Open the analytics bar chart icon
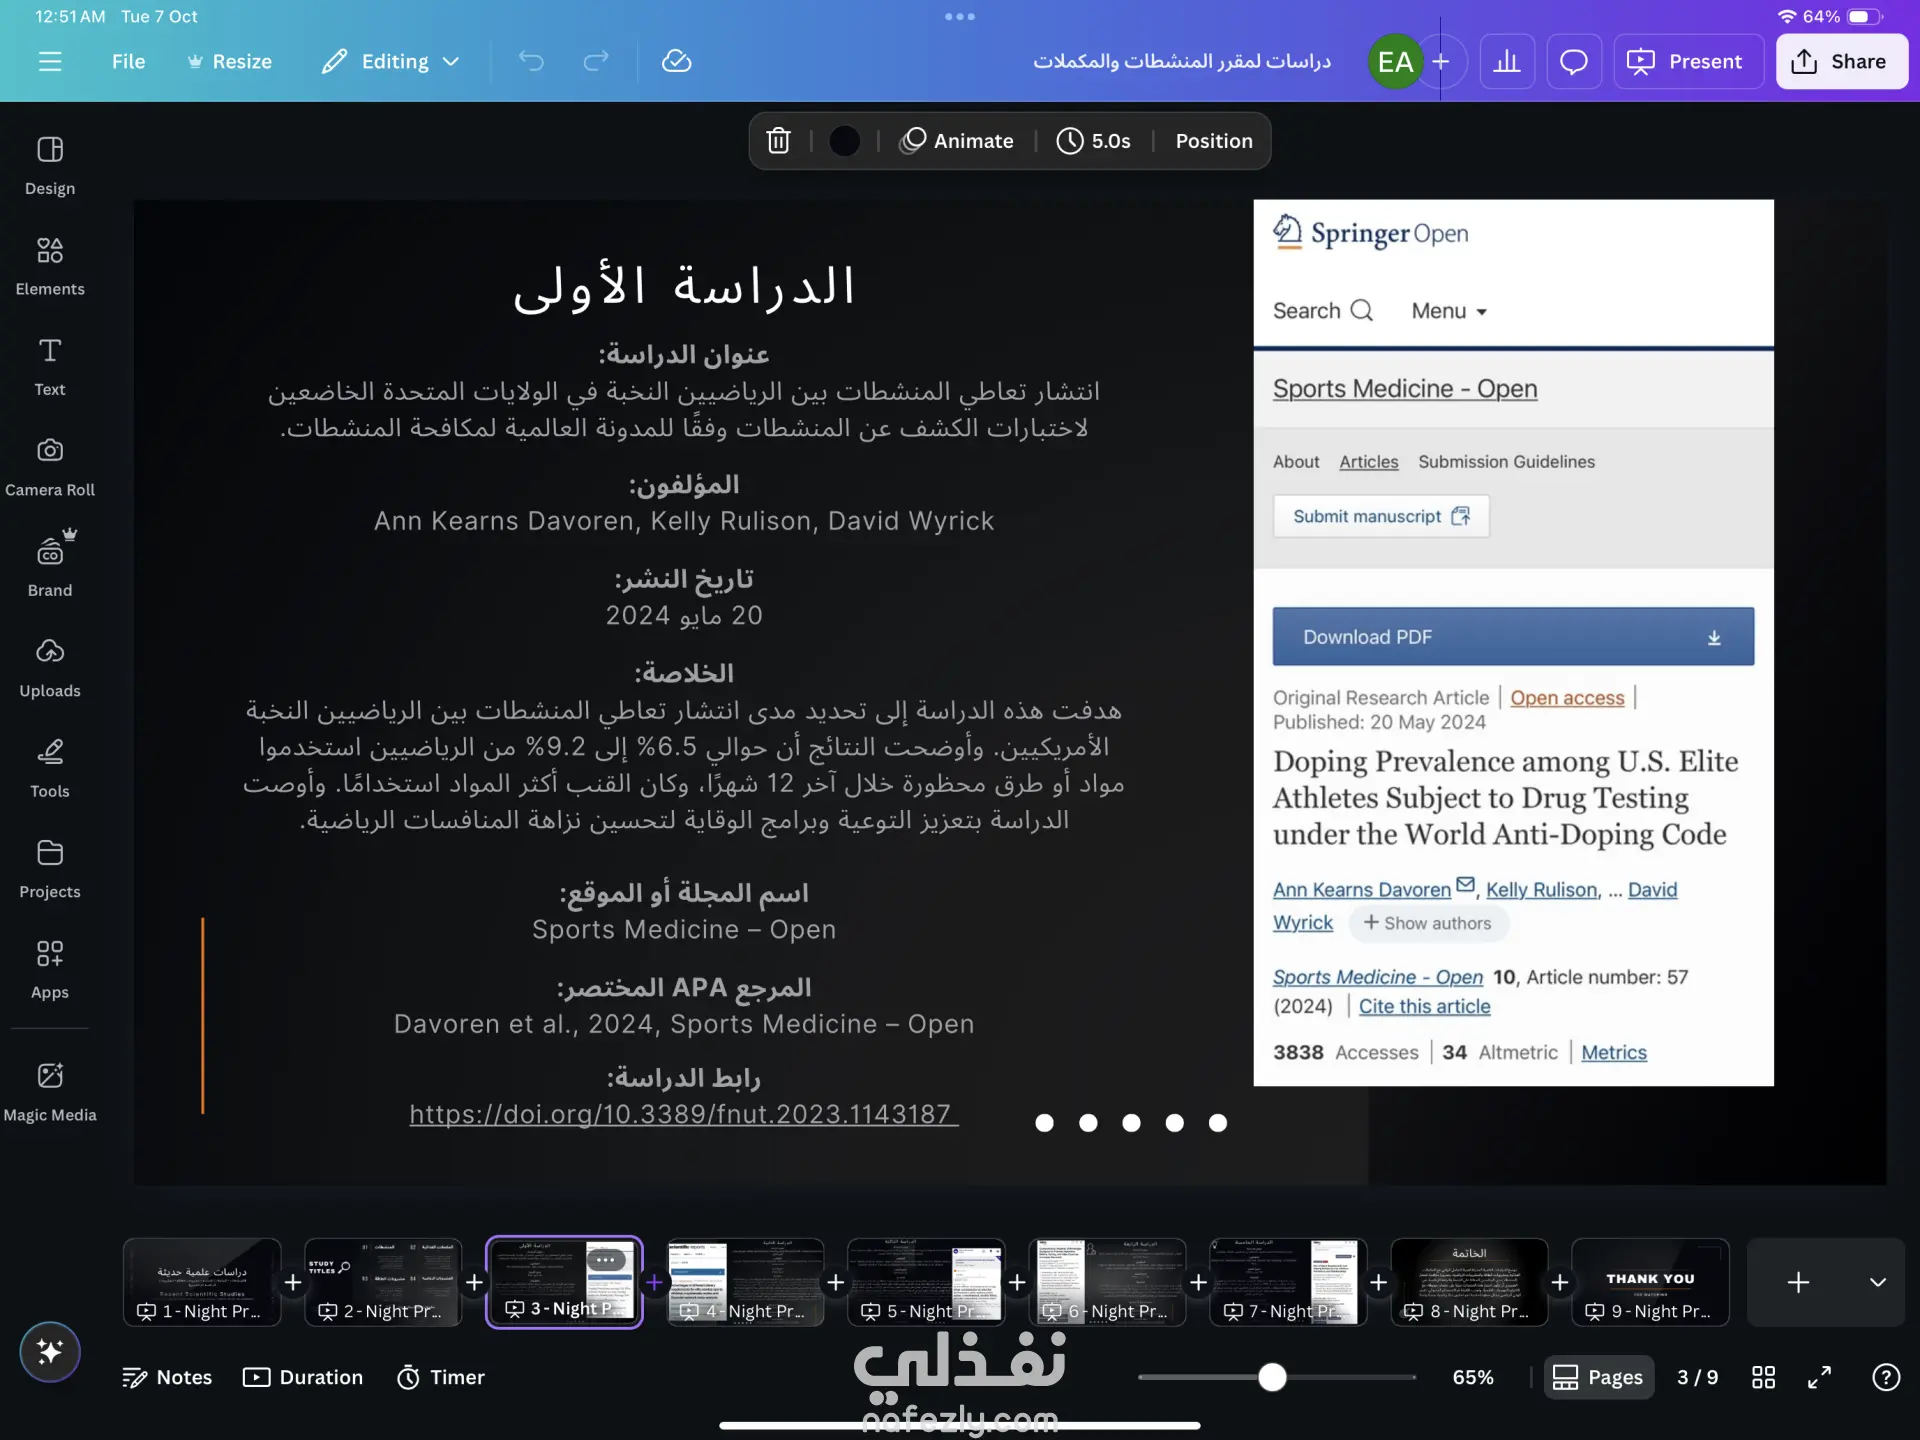 [1507, 62]
